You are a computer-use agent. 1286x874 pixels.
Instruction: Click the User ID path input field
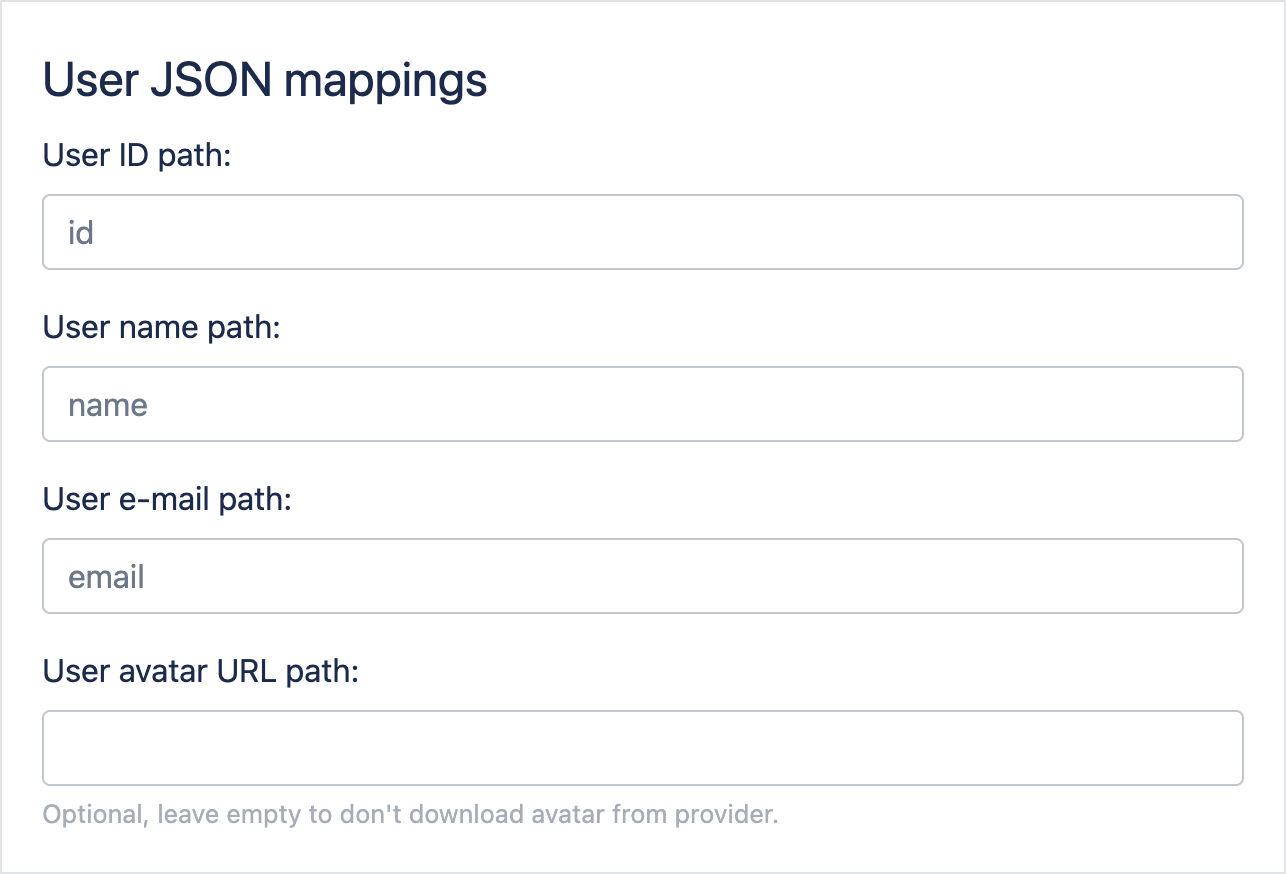(x=642, y=232)
